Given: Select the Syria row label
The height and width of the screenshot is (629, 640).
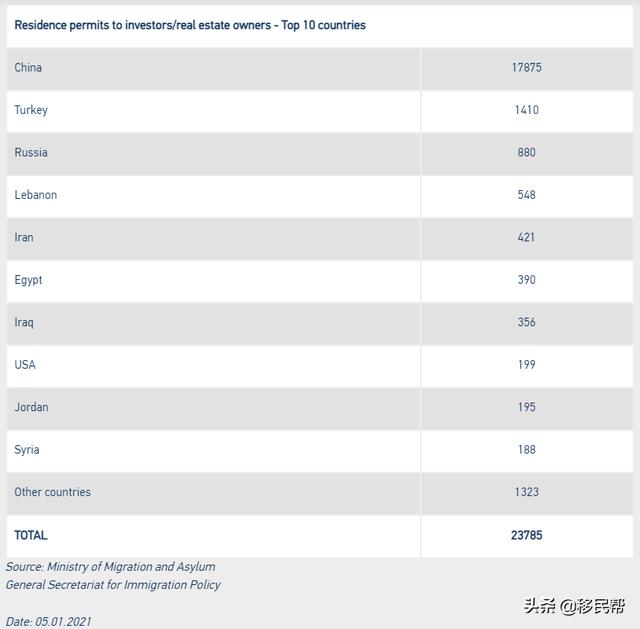Looking at the screenshot, I should click(x=27, y=450).
